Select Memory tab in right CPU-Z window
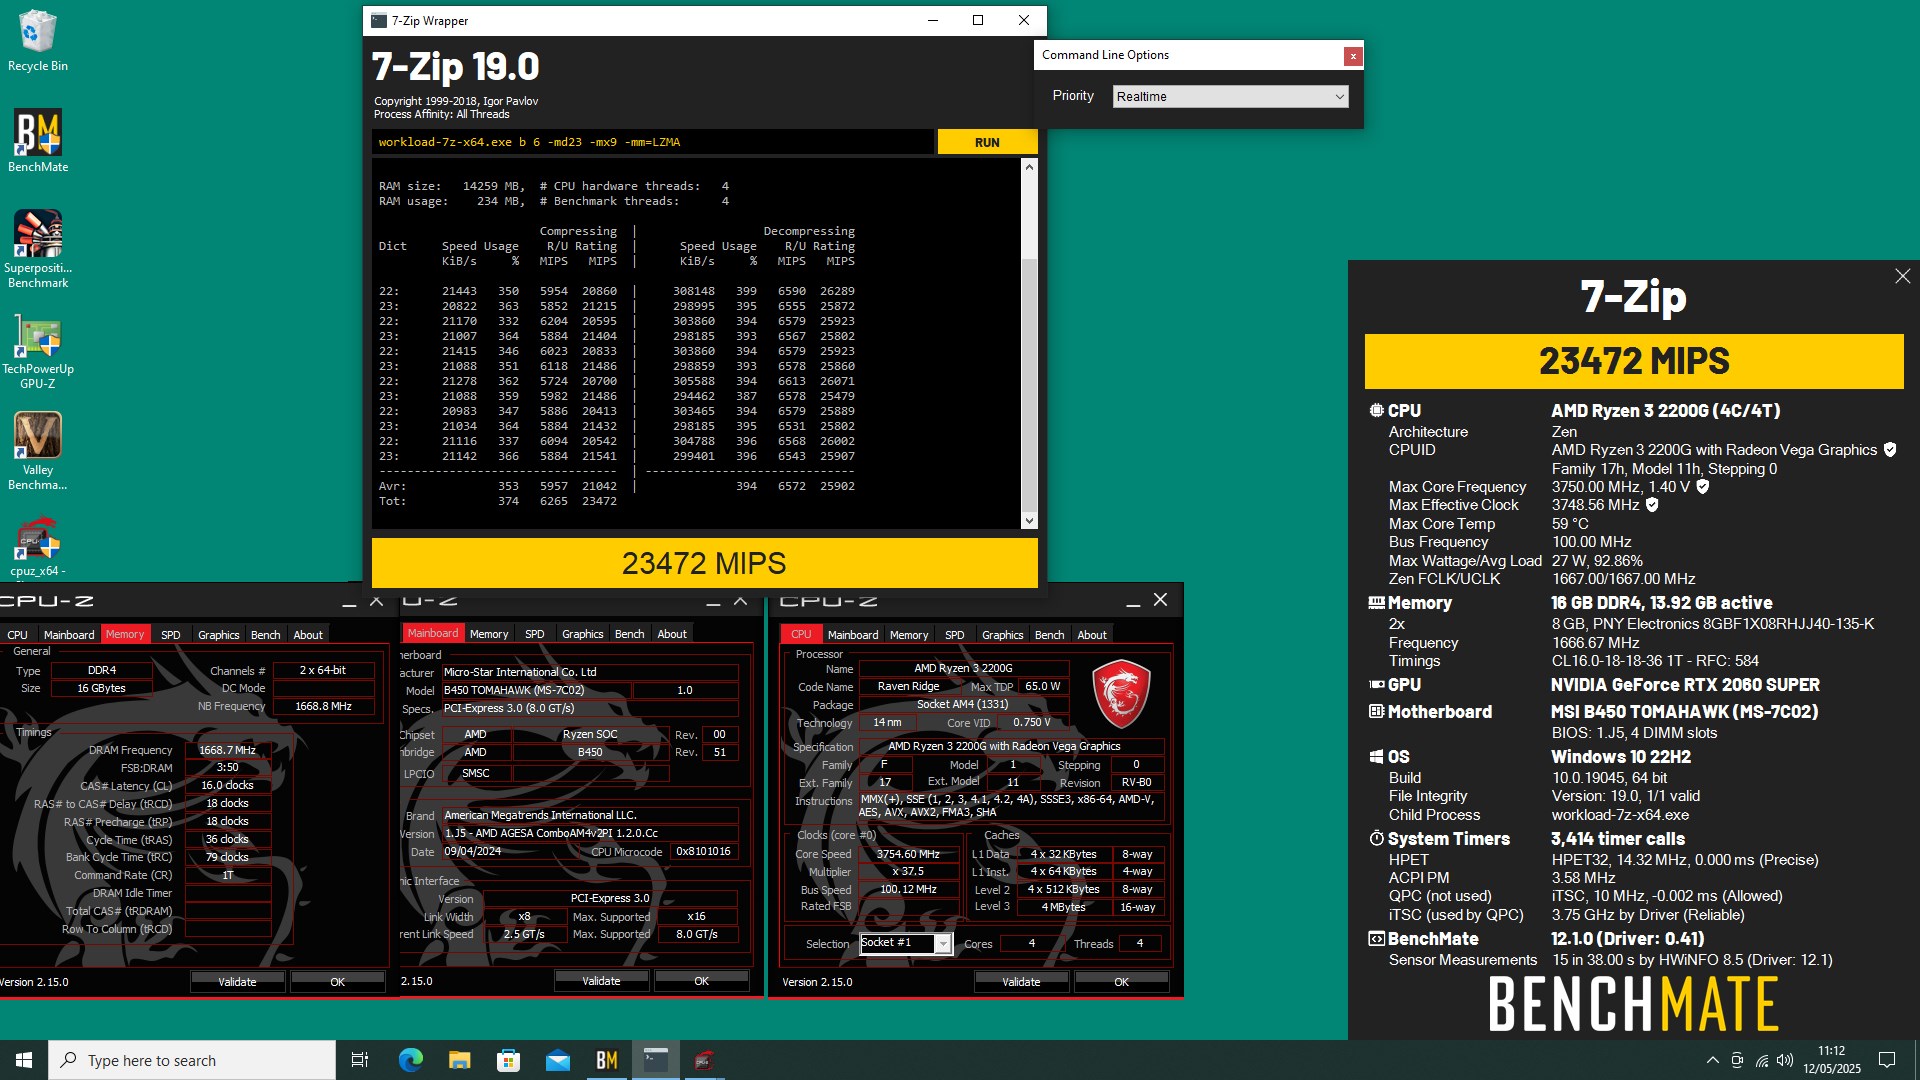This screenshot has height=1080, width=1920. point(909,635)
